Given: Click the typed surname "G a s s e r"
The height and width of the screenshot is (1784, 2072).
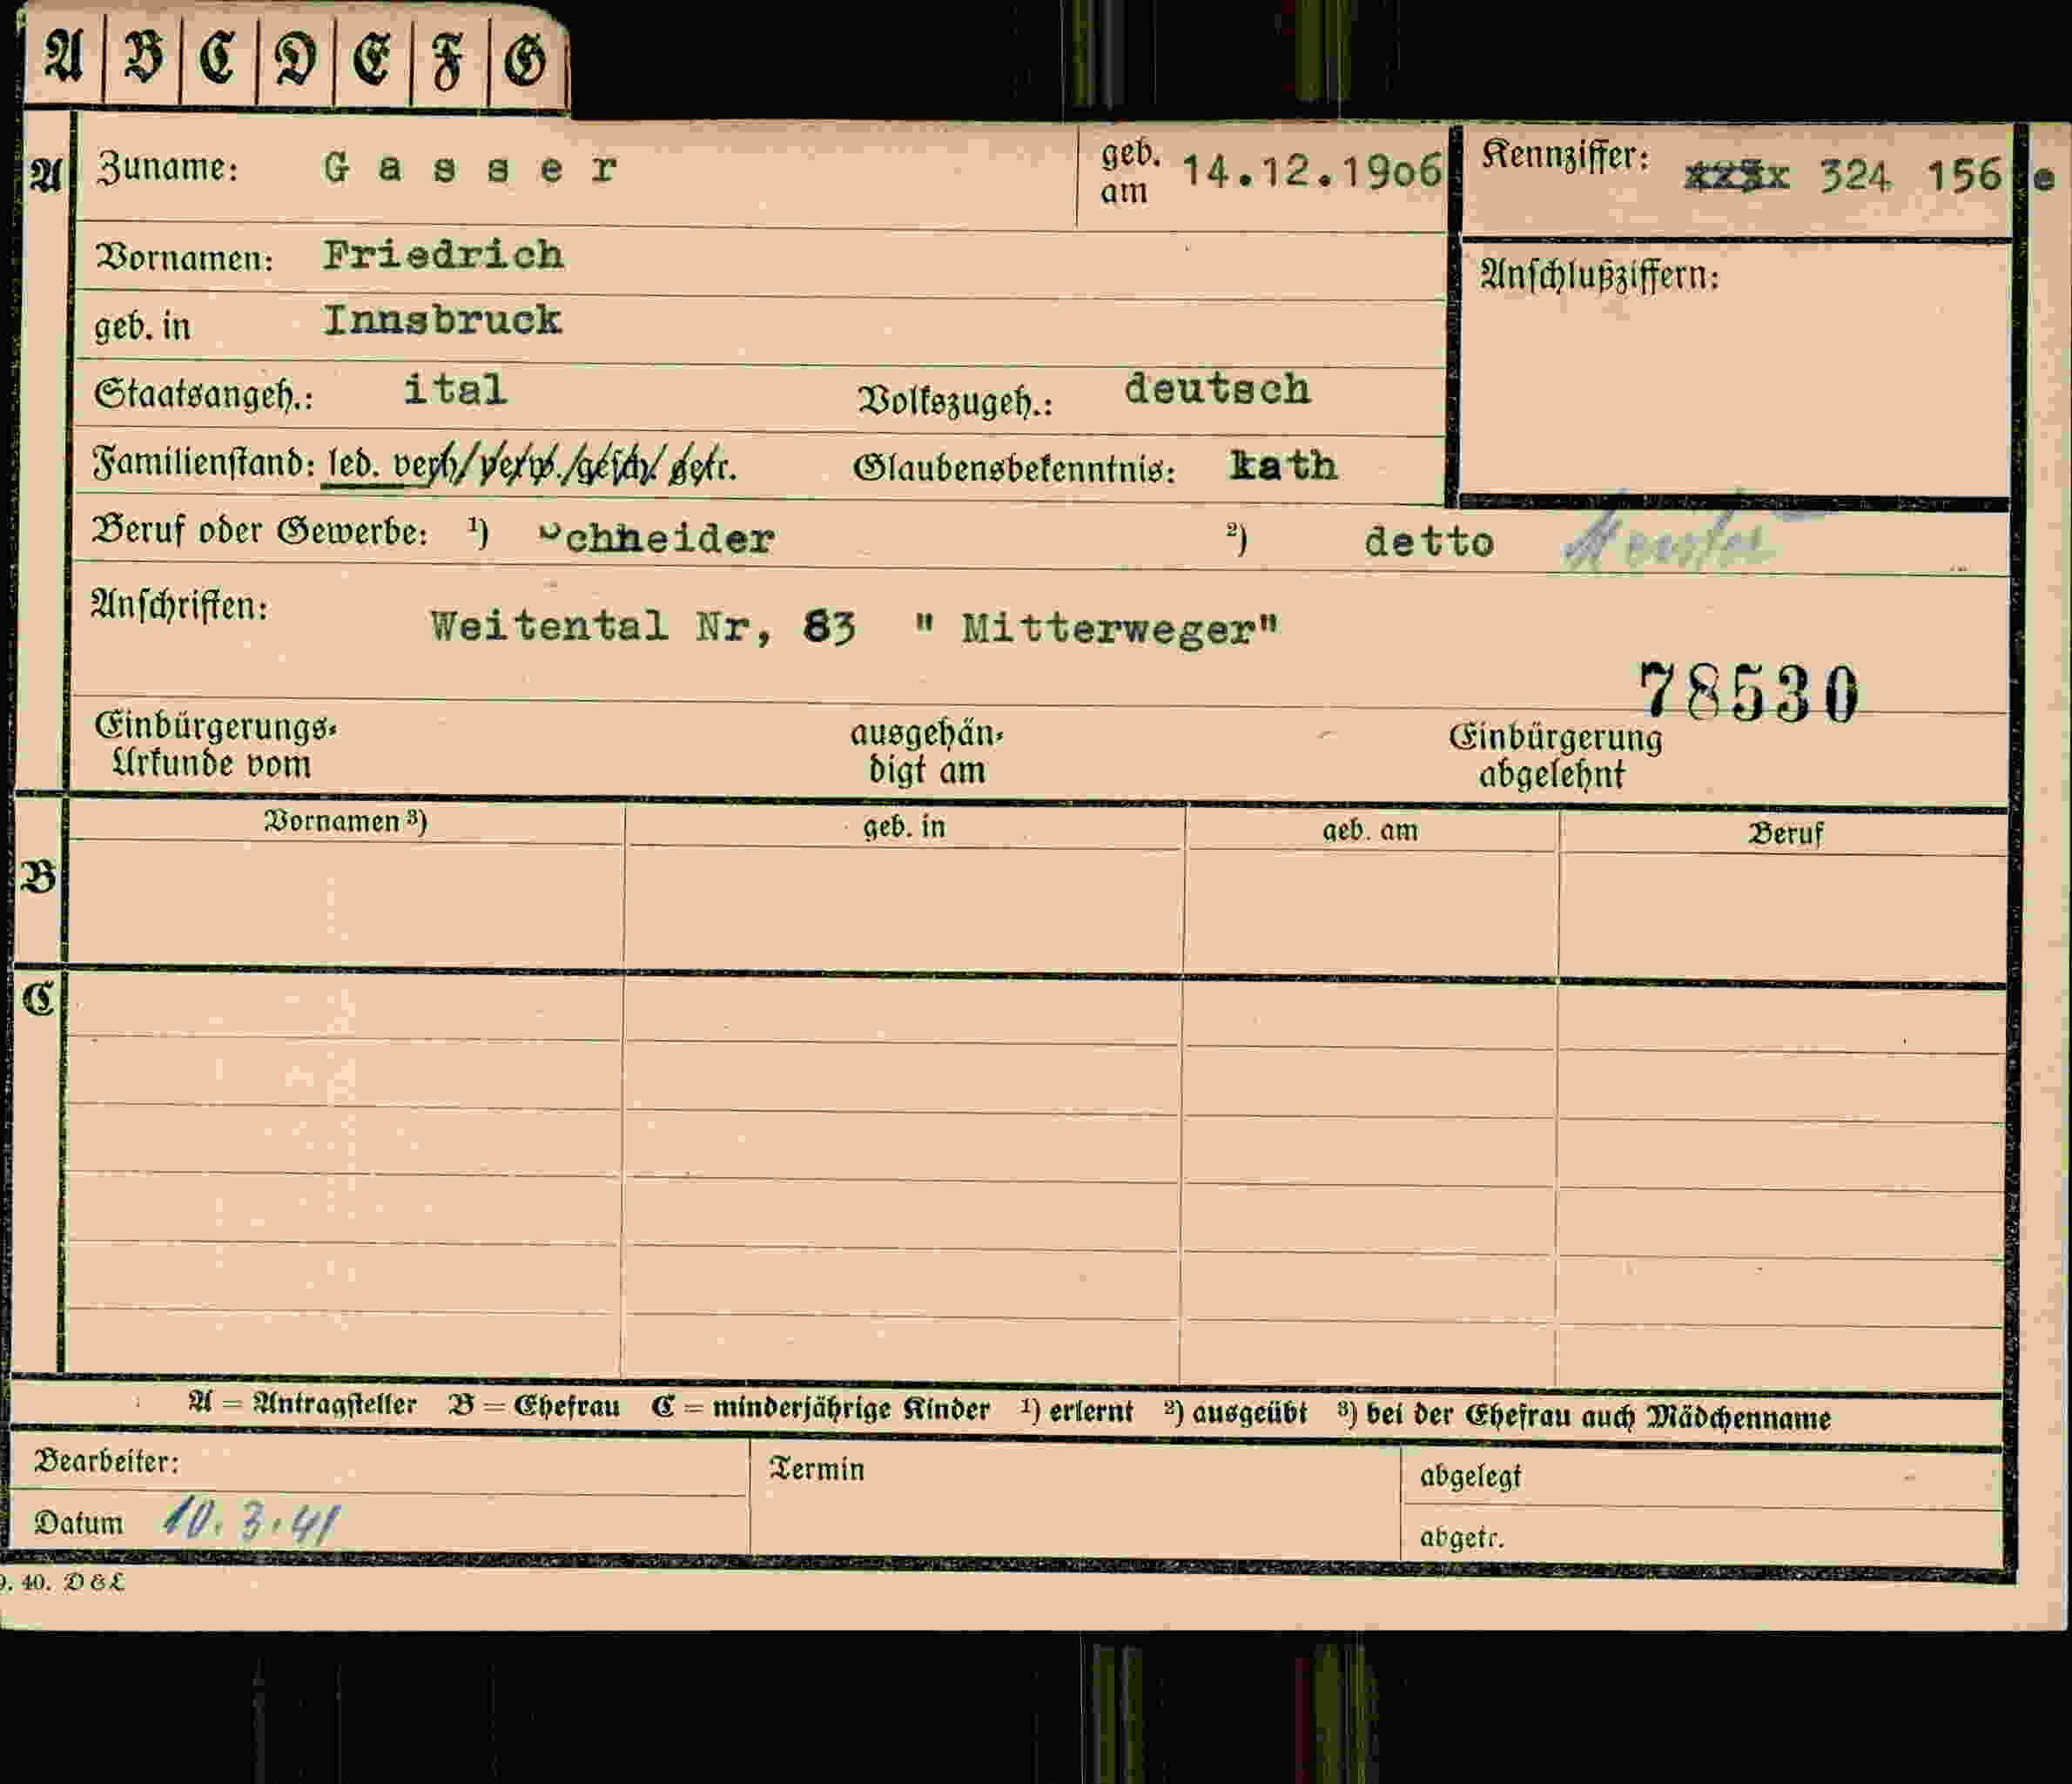Looking at the screenshot, I should click(x=470, y=169).
